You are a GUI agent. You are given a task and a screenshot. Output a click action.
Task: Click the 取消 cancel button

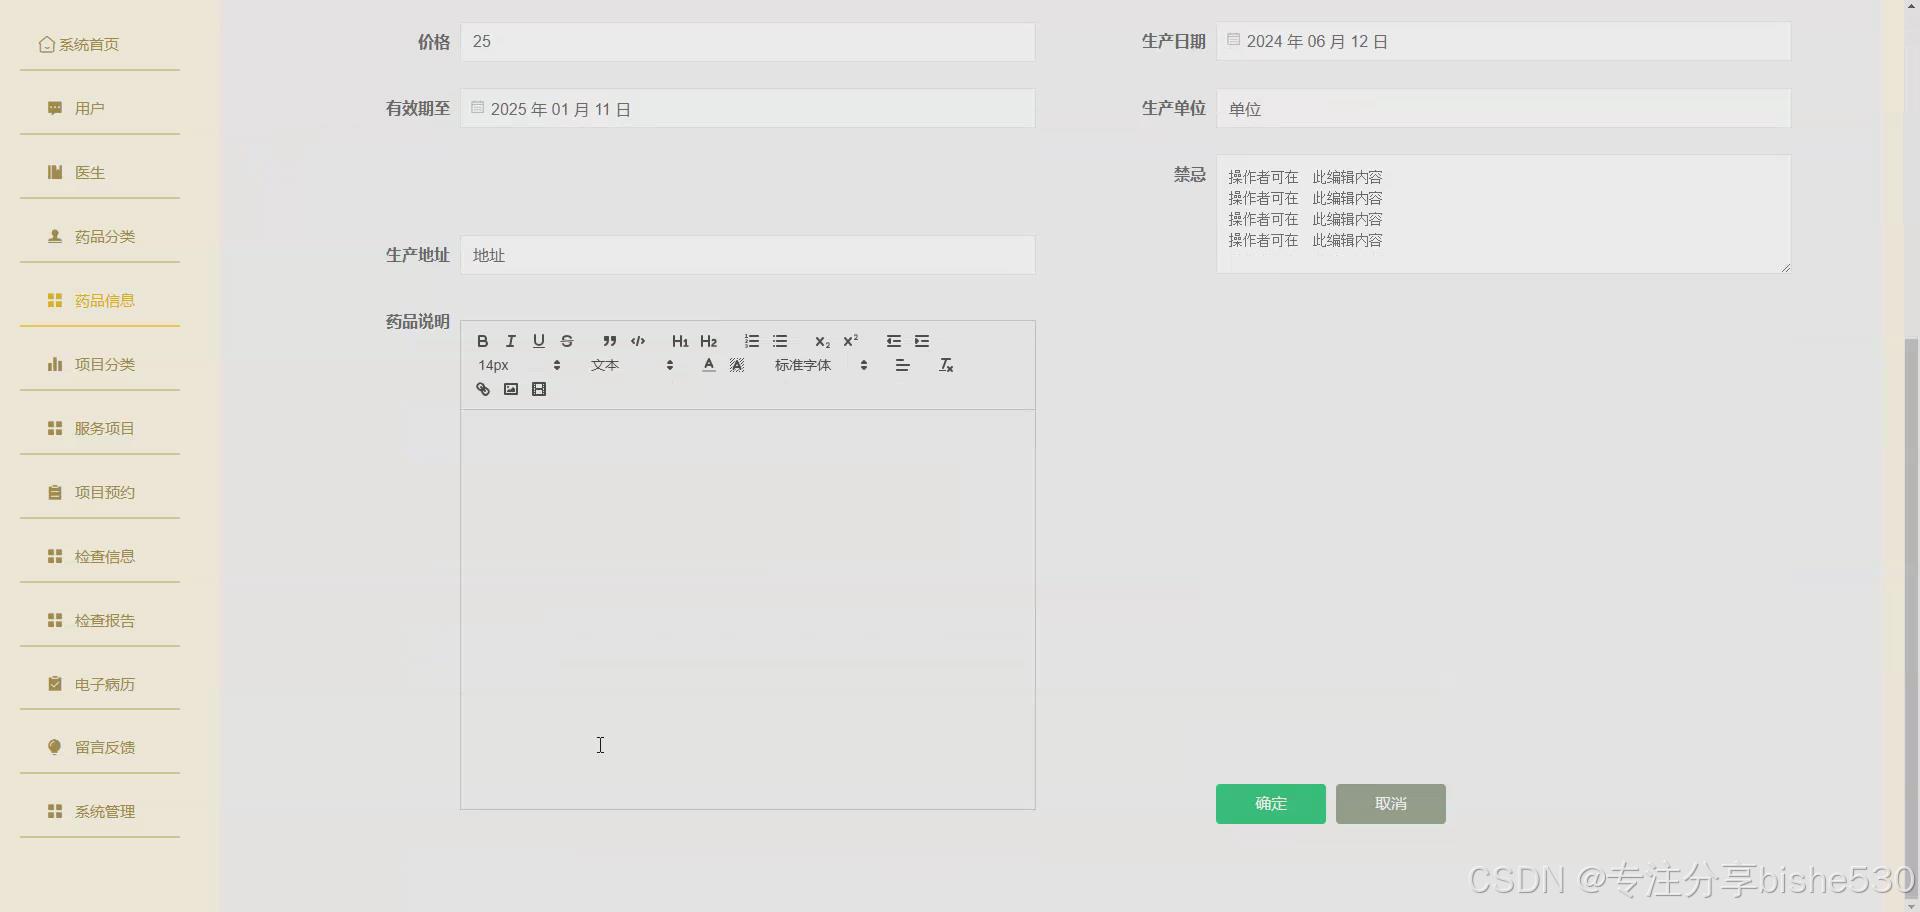(x=1391, y=804)
